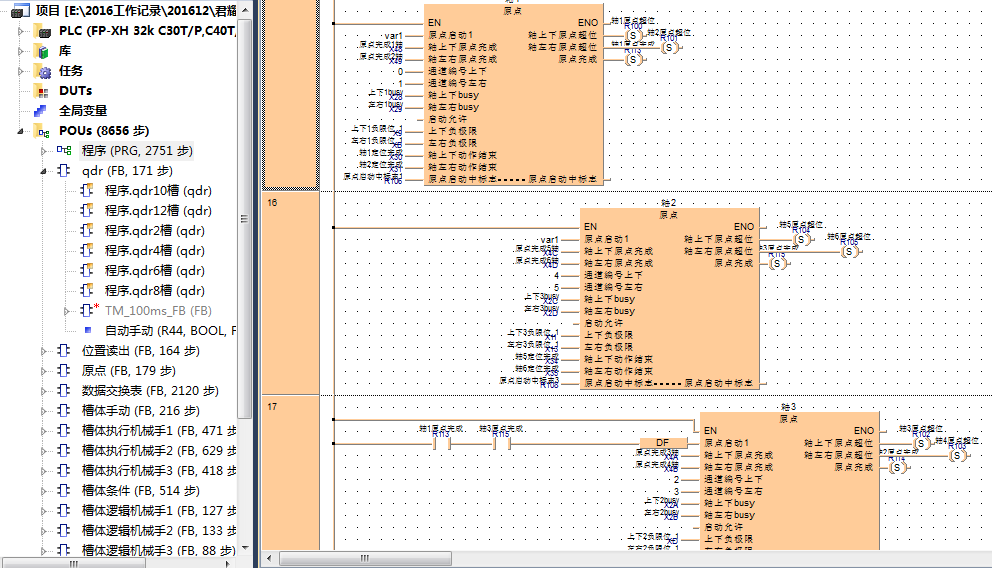Click the DUTs folder icon
The image size is (992, 568).
[42, 91]
